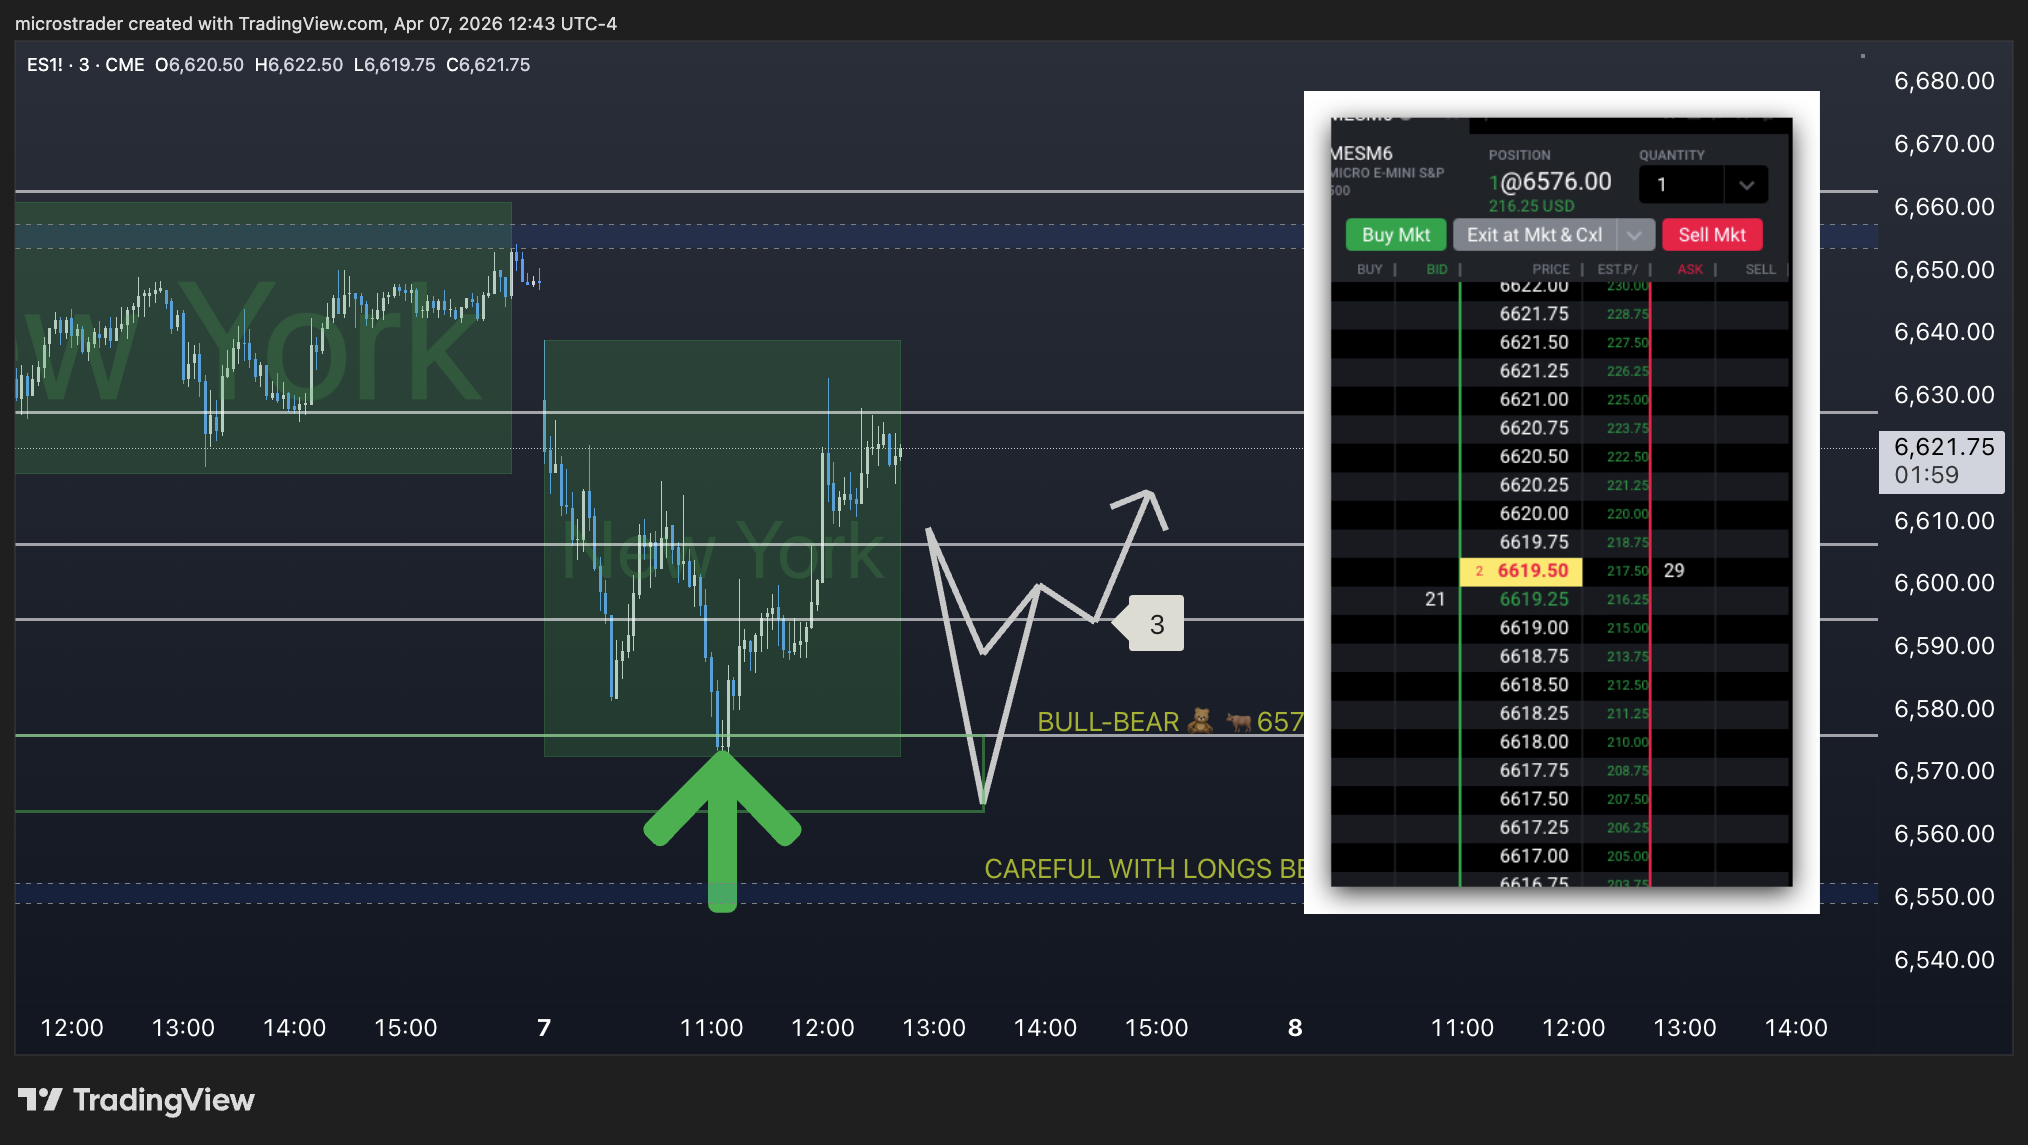This screenshot has height=1145, width=2028.
Task: Click the 216.25 USD profit value
Action: (x=1531, y=206)
